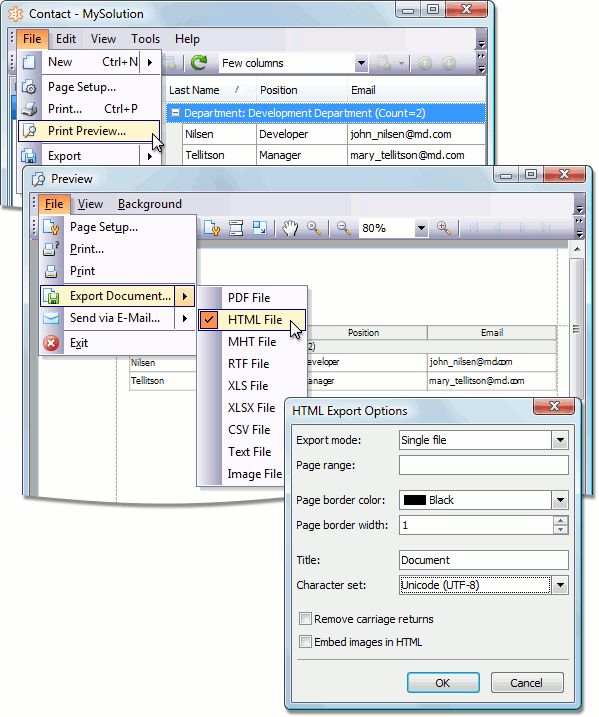Image resolution: width=599 pixels, height=717 pixels.
Task: Click the header and footer icon in Preview toolbar
Action: coord(236,228)
